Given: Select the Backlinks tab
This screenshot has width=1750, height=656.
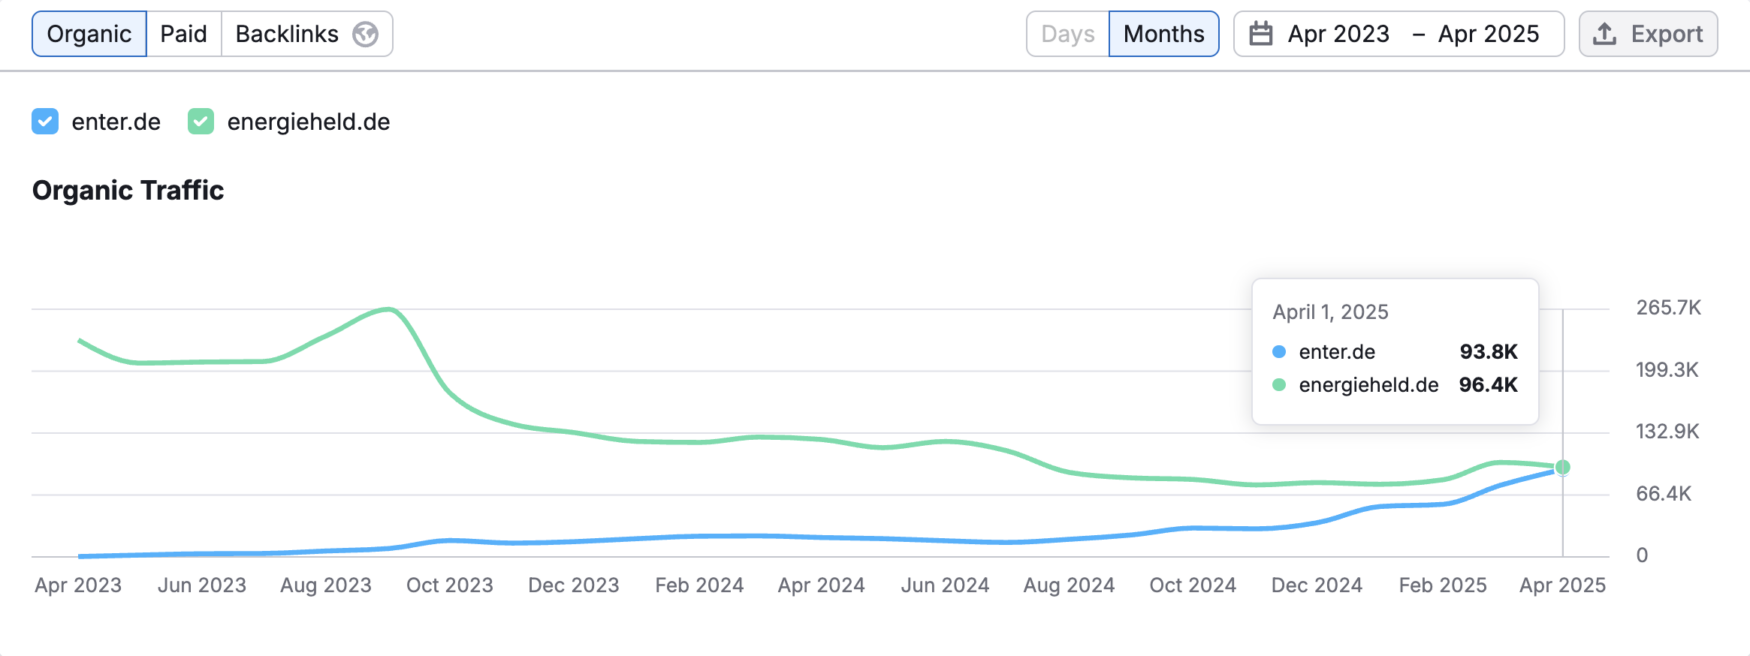Looking at the screenshot, I should pos(287,34).
